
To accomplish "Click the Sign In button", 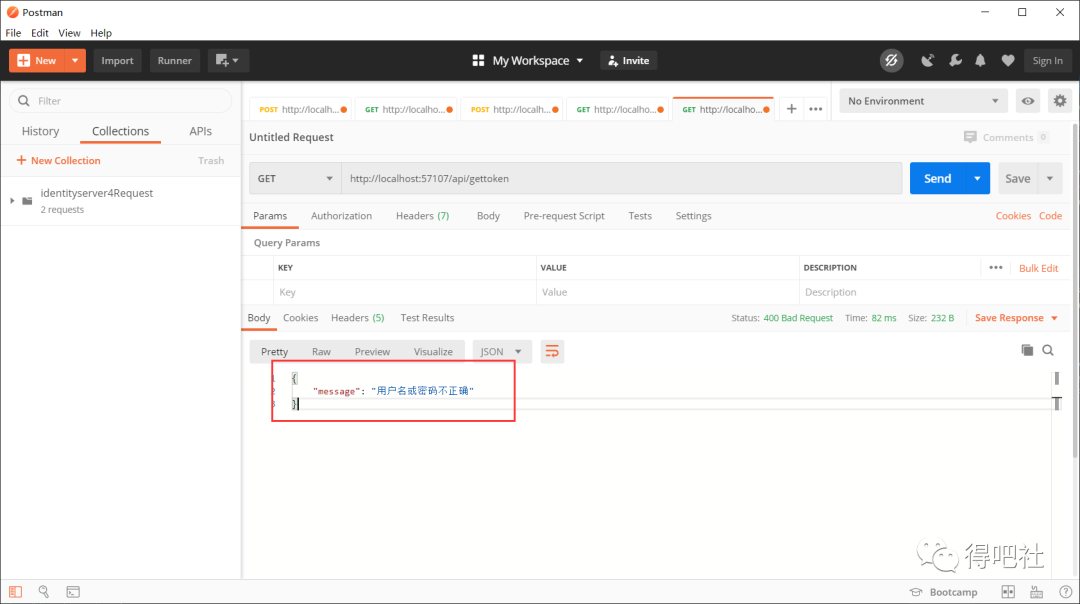I will (1047, 61).
